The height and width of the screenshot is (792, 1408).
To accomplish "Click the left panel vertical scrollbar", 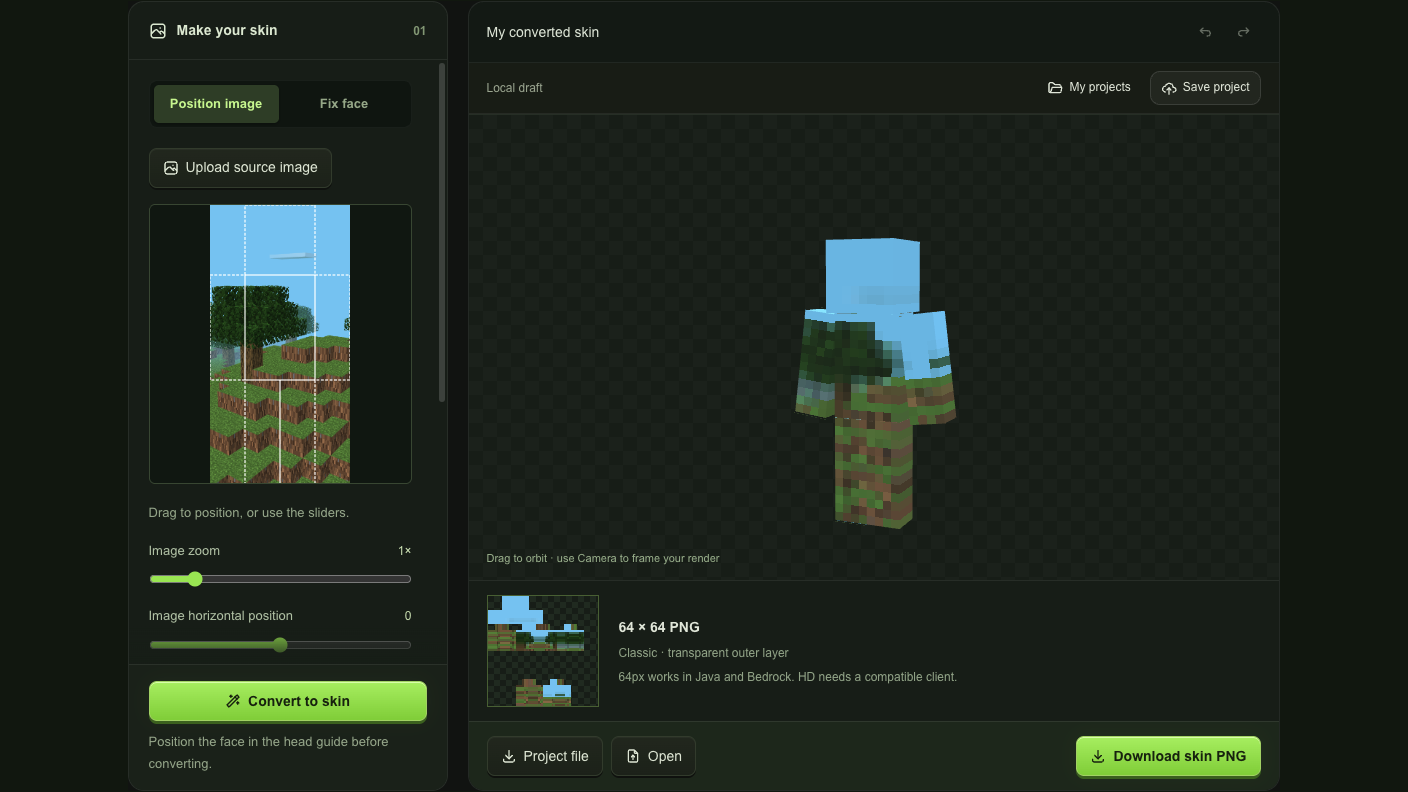I will pos(442,232).
